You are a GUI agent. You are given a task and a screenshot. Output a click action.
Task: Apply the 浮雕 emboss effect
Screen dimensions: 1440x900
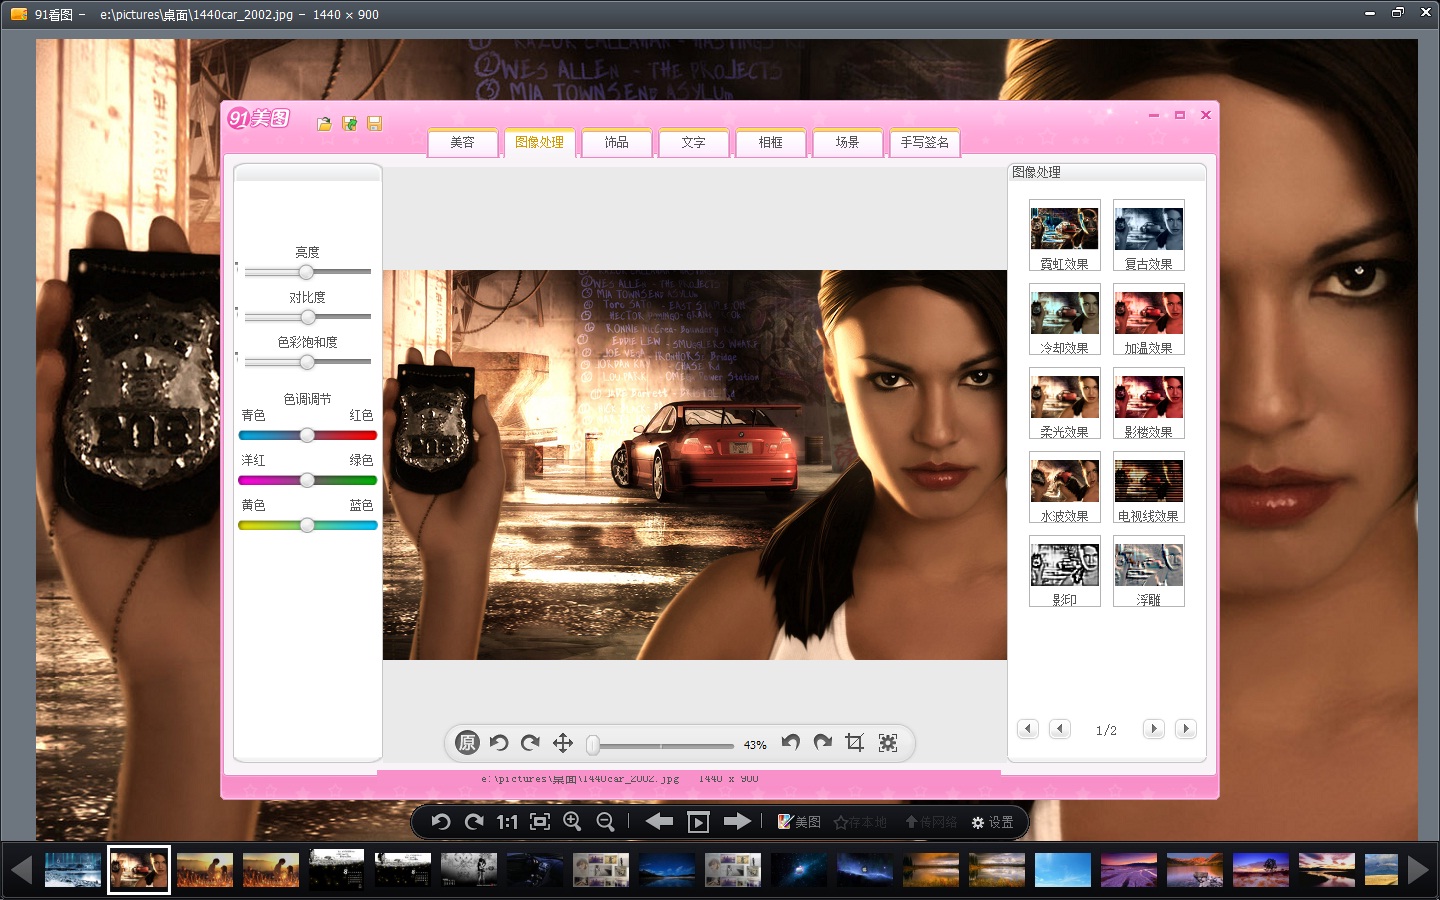click(1149, 572)
